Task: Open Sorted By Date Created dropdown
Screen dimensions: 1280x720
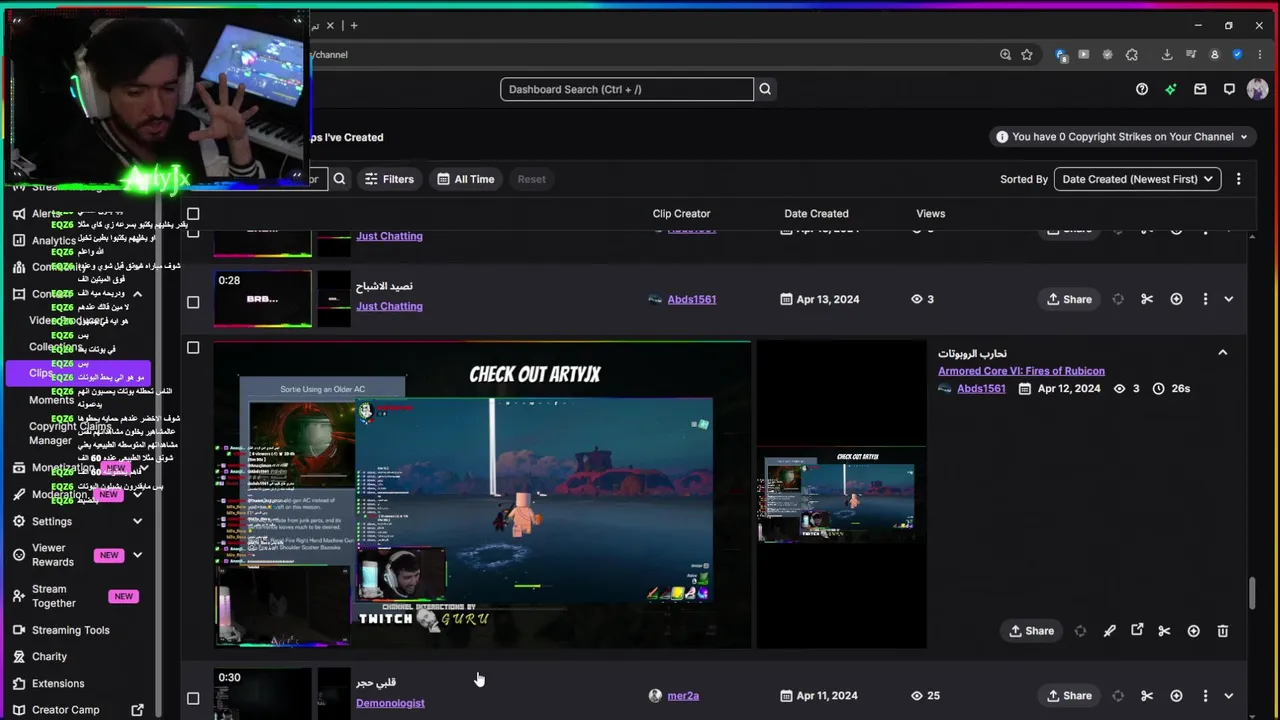Action: (1137, 179)
